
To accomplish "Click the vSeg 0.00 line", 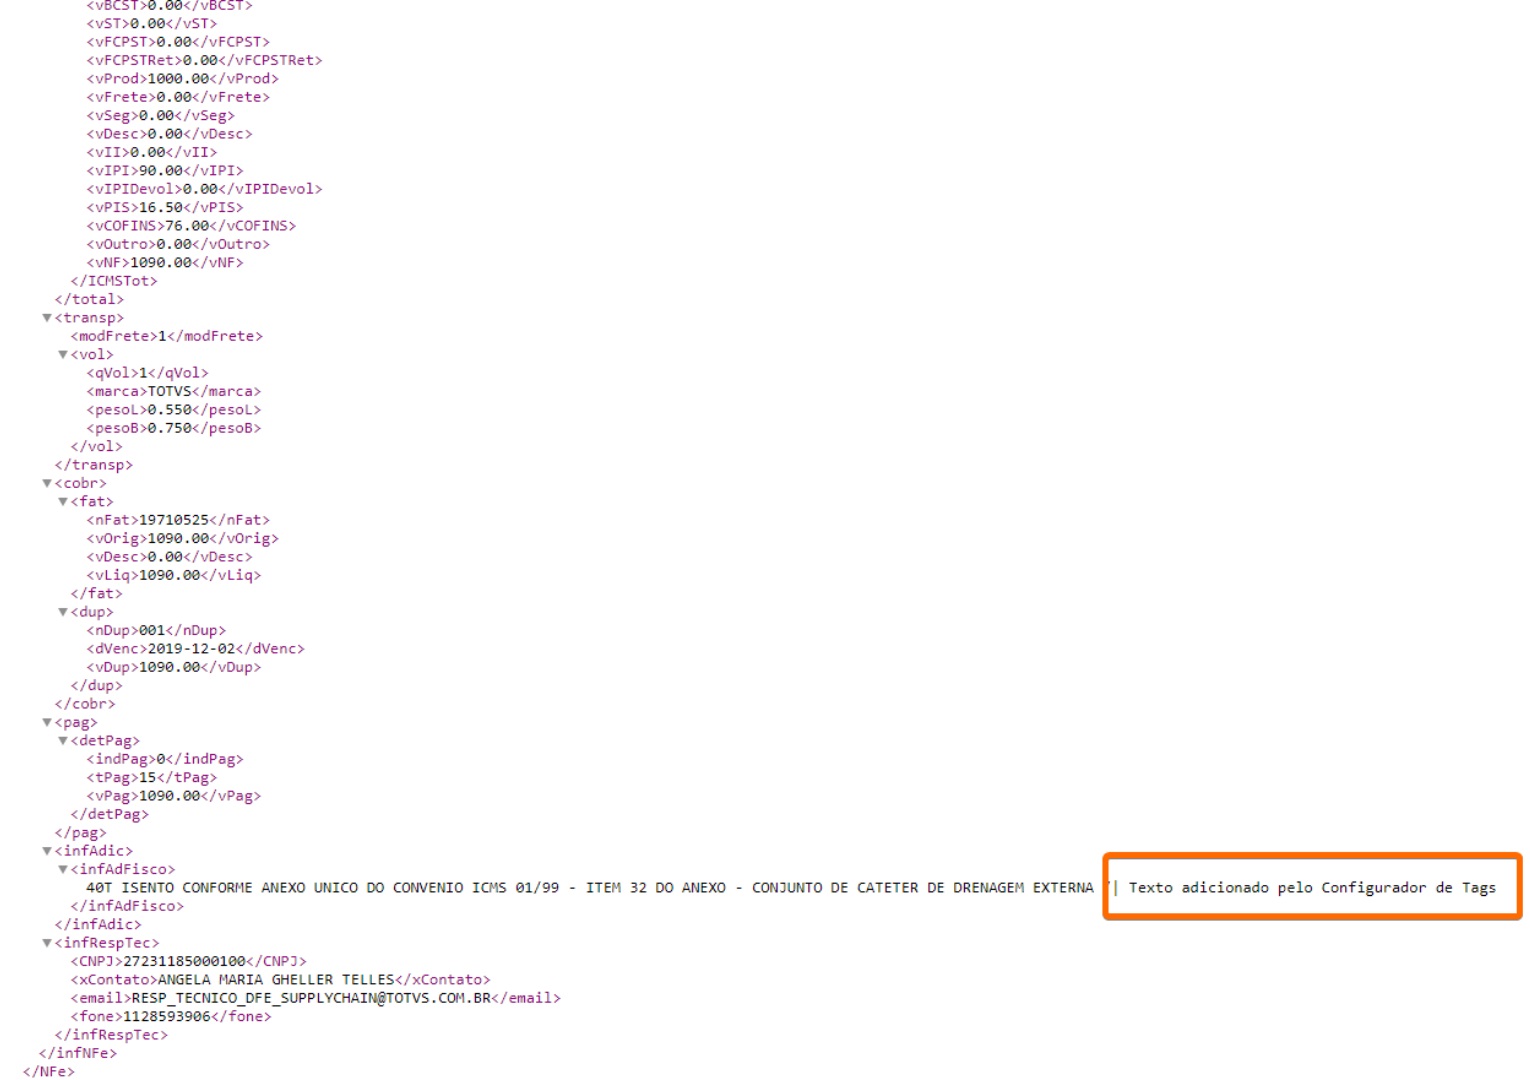I will pyautogui.click(x=160, y=115).
